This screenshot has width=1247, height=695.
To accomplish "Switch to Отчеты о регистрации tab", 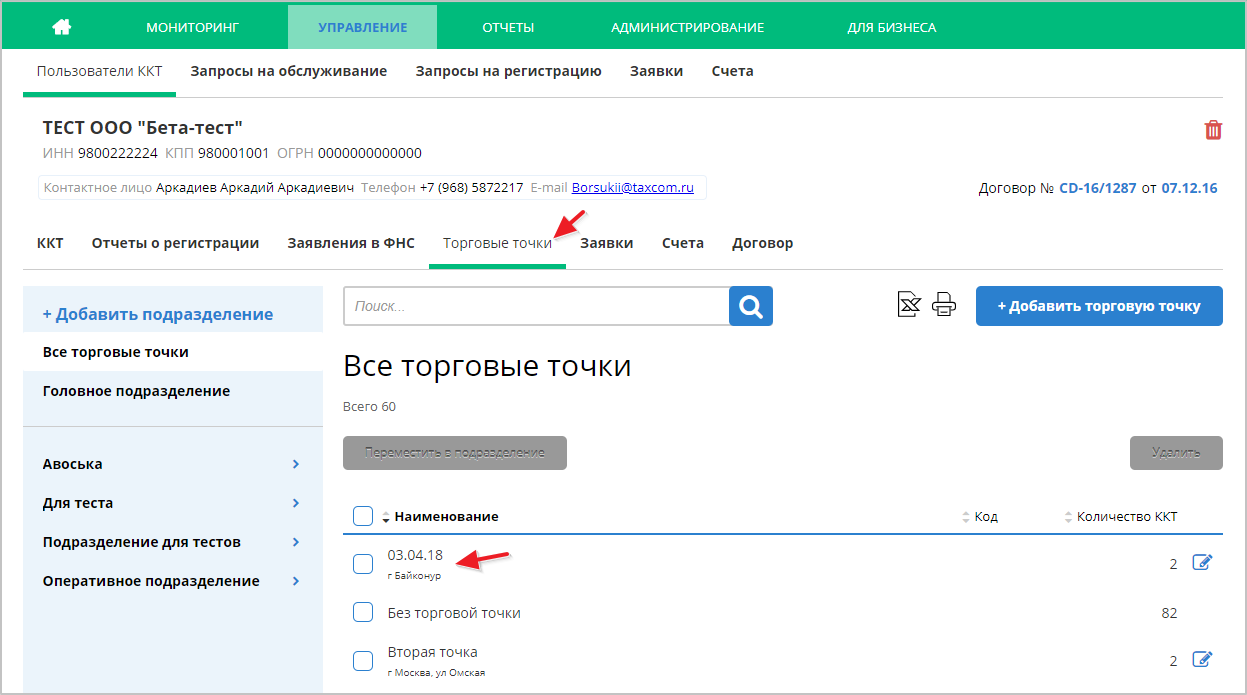I will [175, 243].
